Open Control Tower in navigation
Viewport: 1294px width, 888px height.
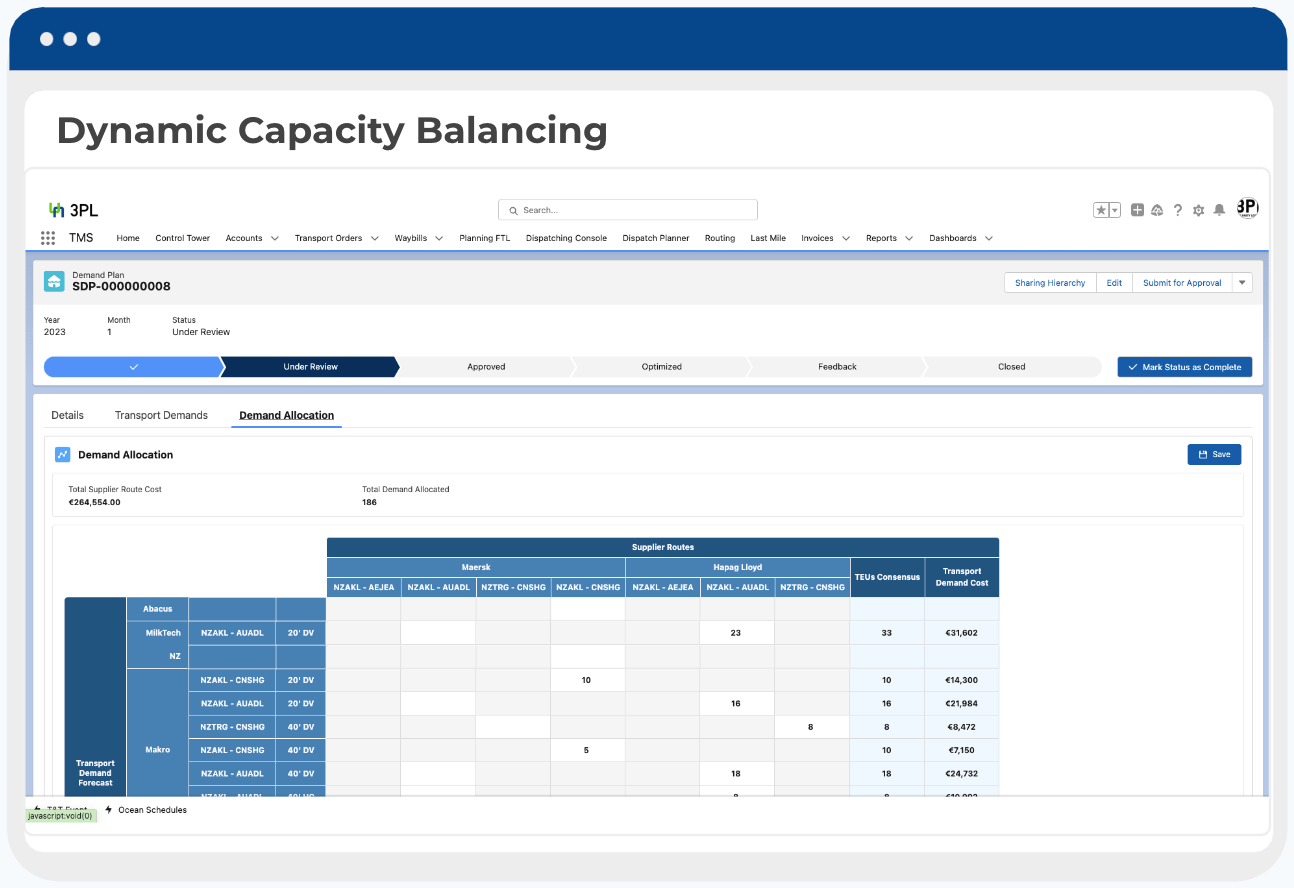pyautogui.click(x=183, y=238)
